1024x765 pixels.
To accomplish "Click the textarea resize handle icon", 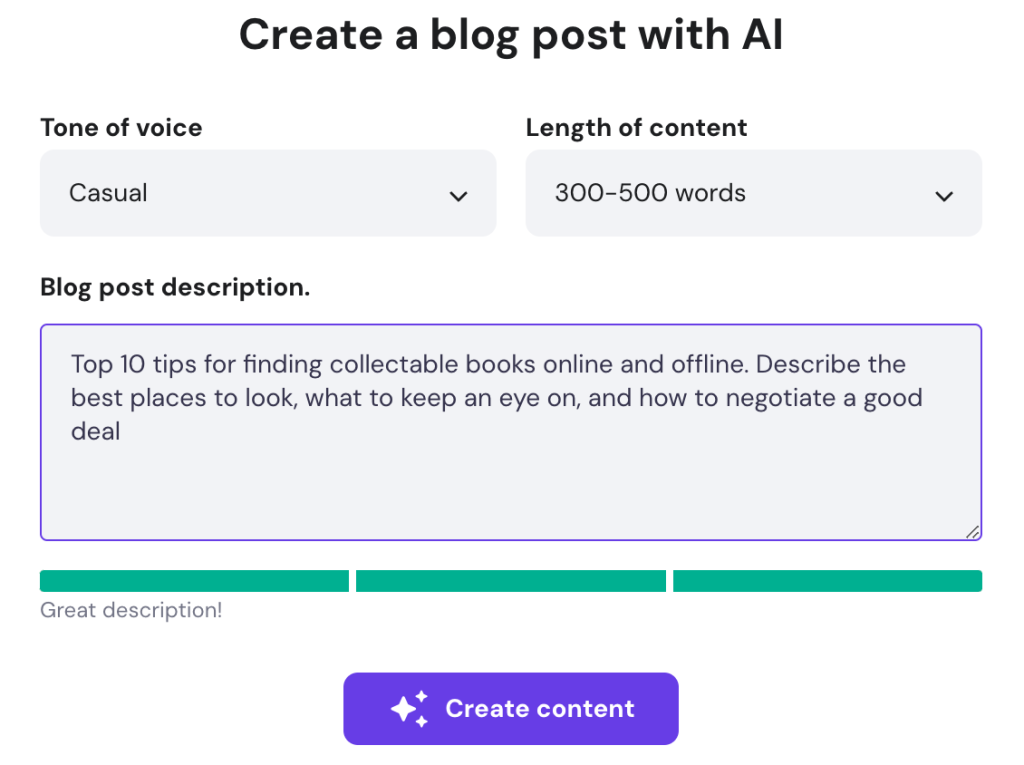I will 972,532.
